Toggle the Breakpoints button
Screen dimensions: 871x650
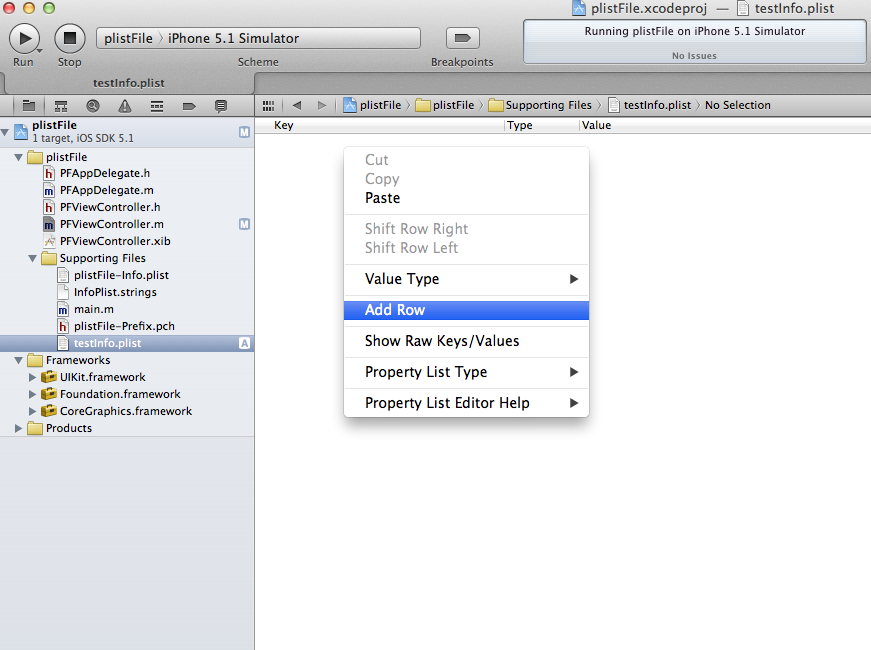pyautogui.click(x=463, y=38)
